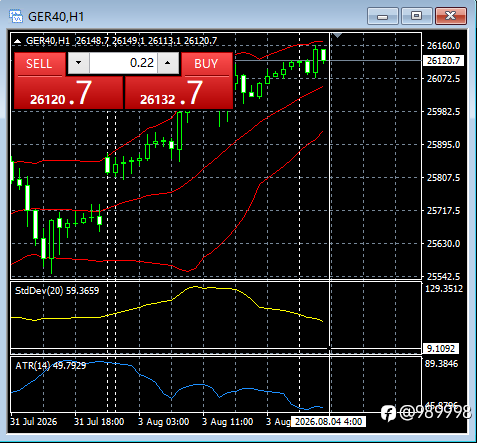
Task: Maximize the GER40,H1 chart window
Action: coord(416,16)
